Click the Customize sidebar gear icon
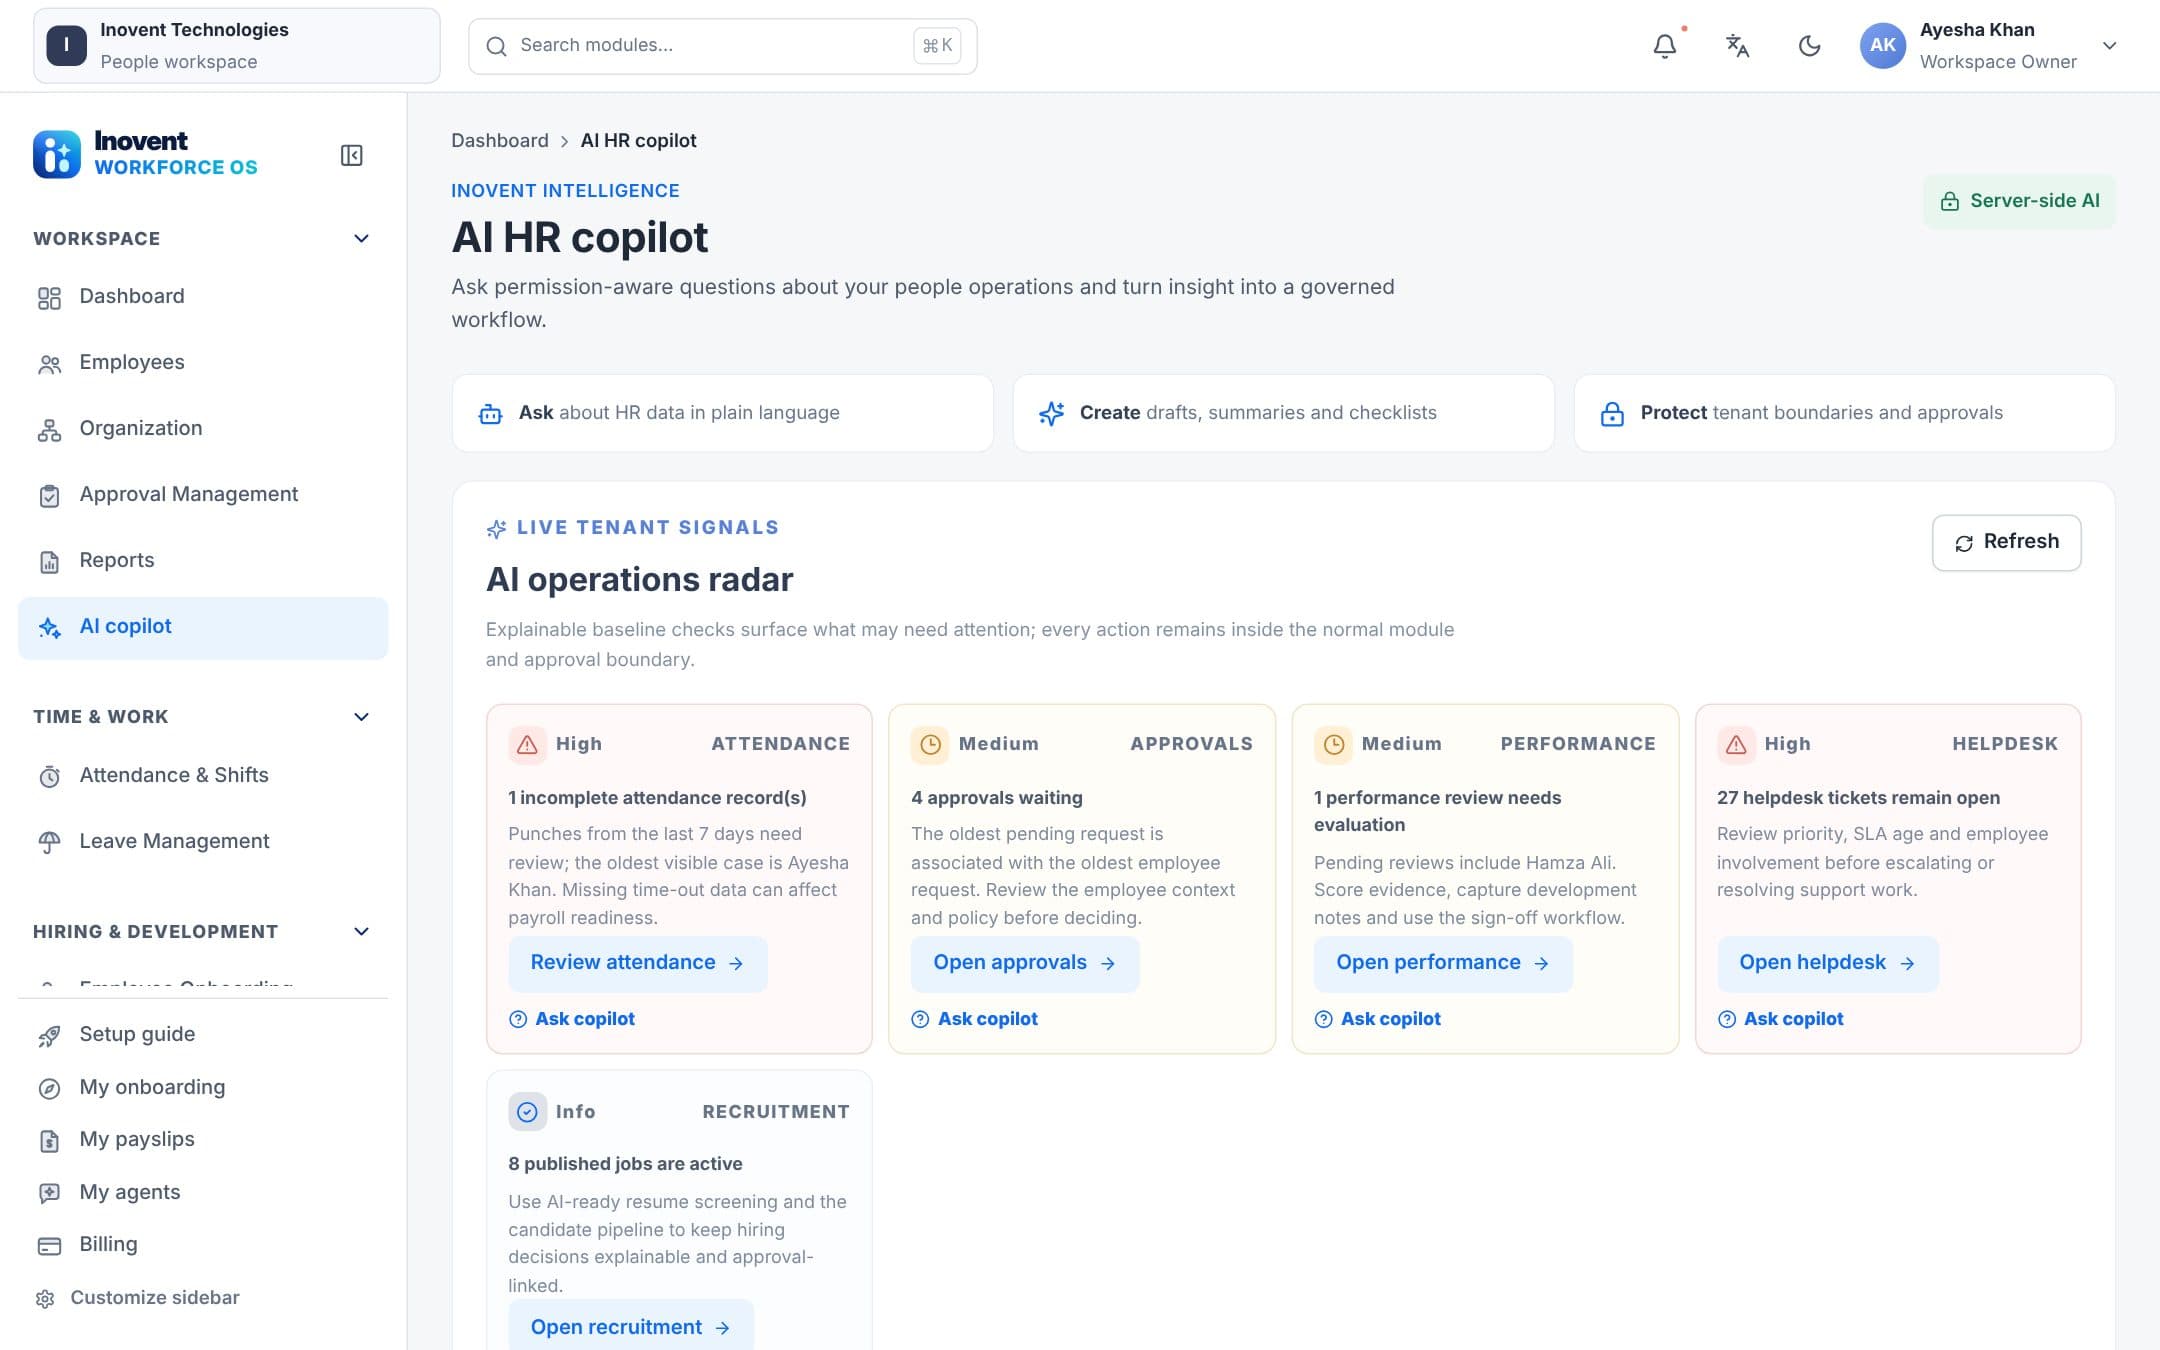Image resolution: width=2160 pixels, height=1350 pixels. pos(45,1299)
